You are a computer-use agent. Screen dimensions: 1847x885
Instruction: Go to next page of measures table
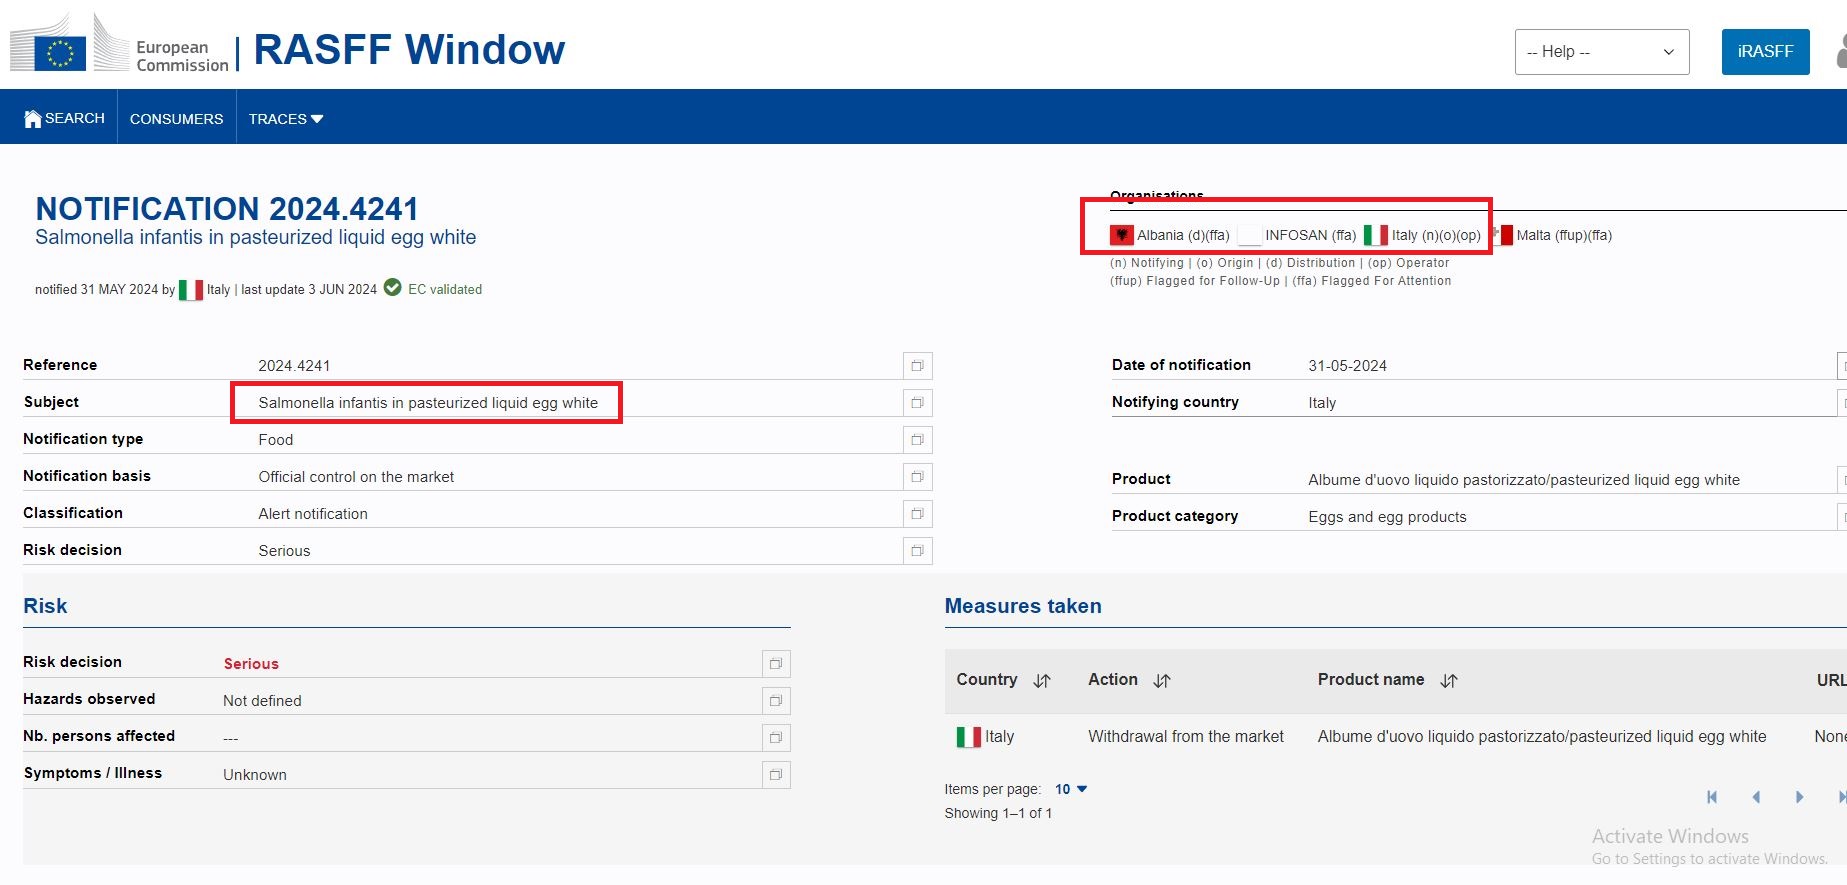pyautogui.click(x=1799, y=797)
